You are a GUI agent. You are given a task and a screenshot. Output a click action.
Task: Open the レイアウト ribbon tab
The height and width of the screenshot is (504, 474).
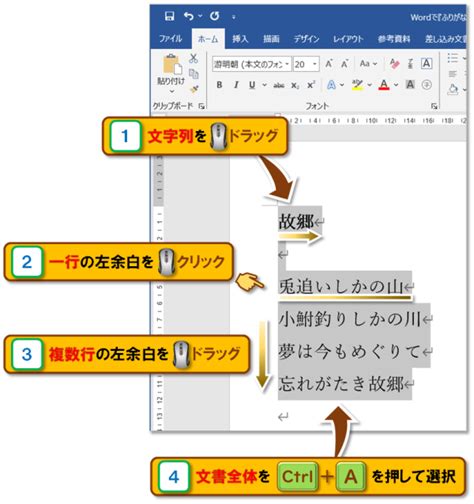coord(348,39)
